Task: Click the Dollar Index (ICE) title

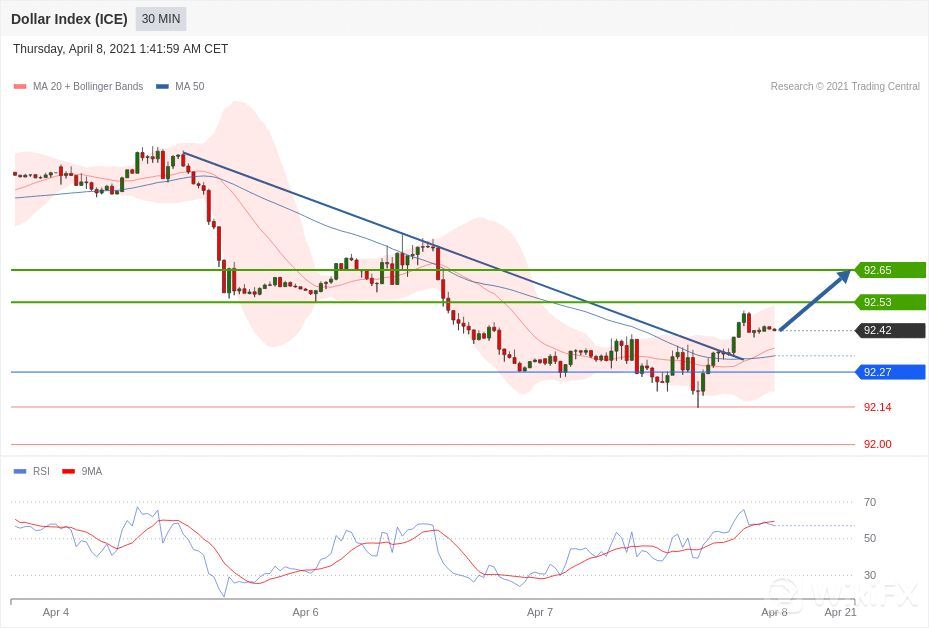Action: [69, 19]
